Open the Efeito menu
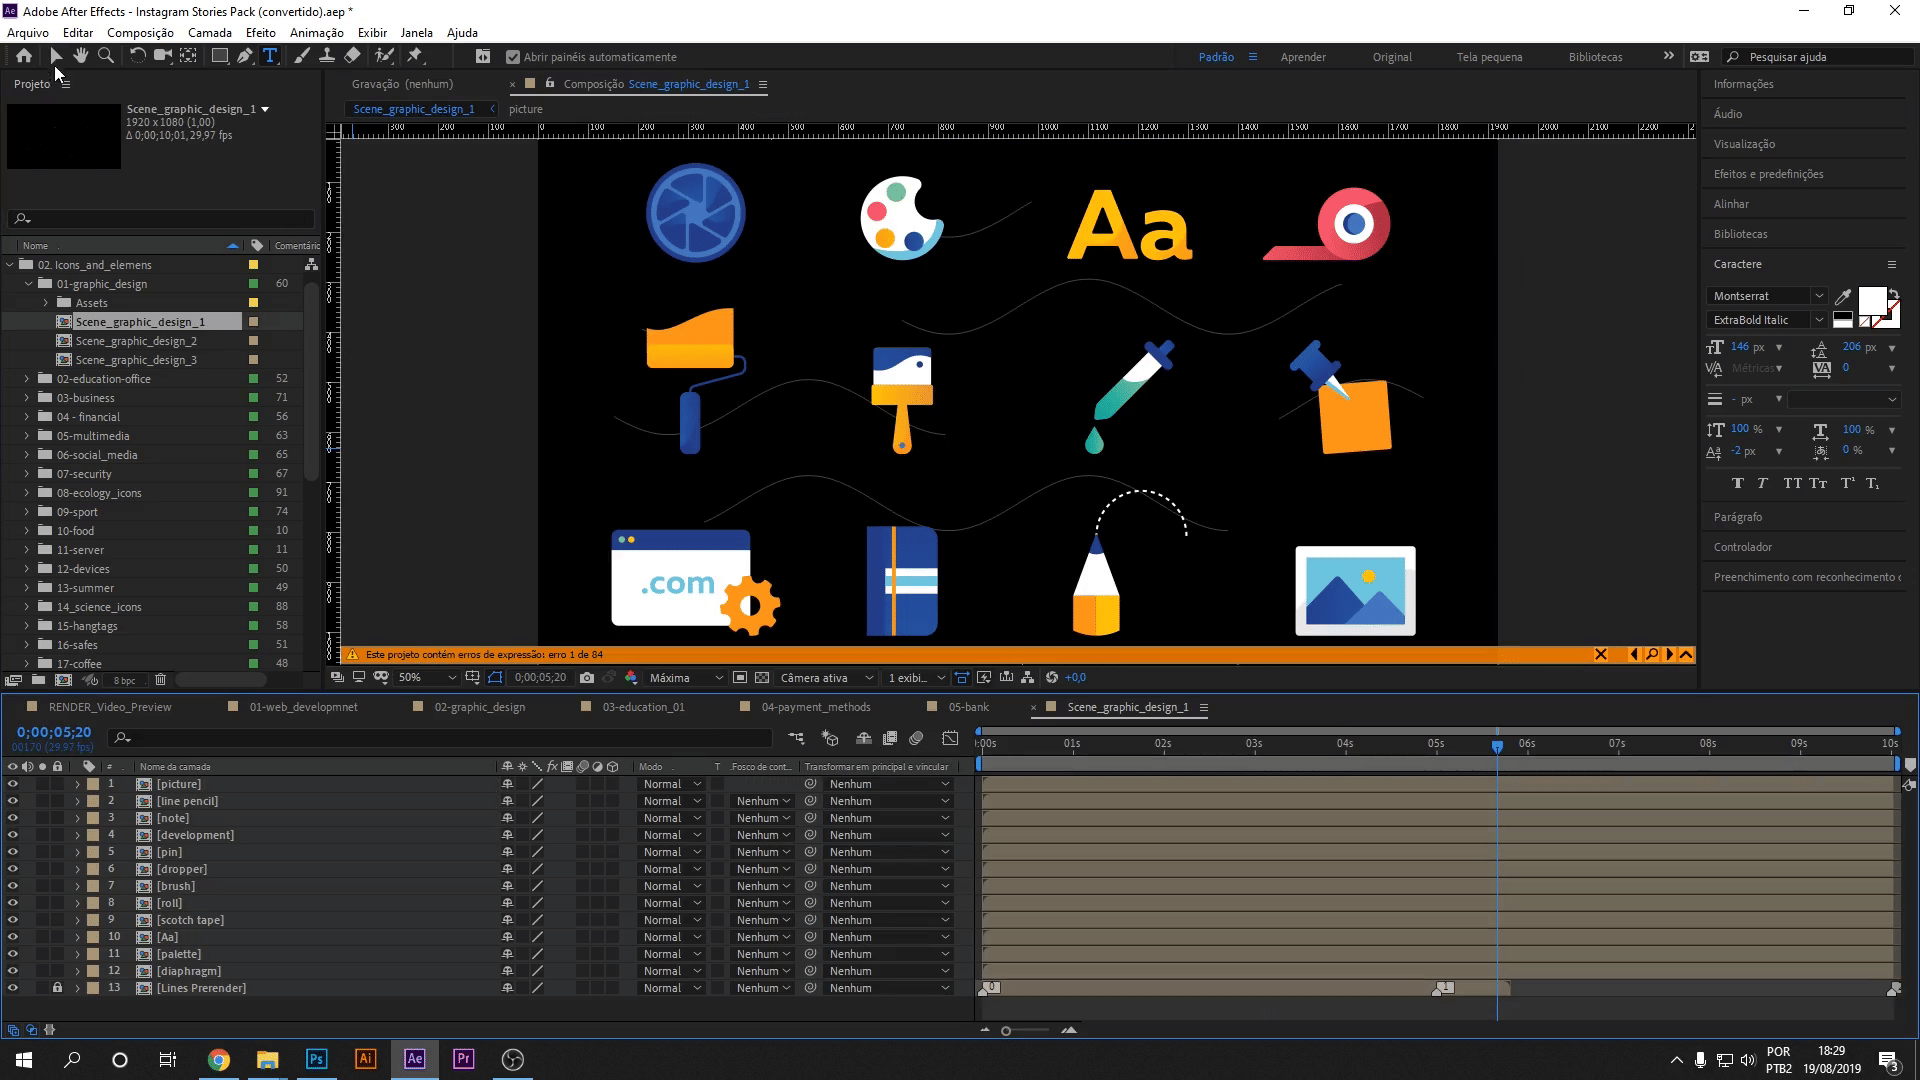 (260, 32)
